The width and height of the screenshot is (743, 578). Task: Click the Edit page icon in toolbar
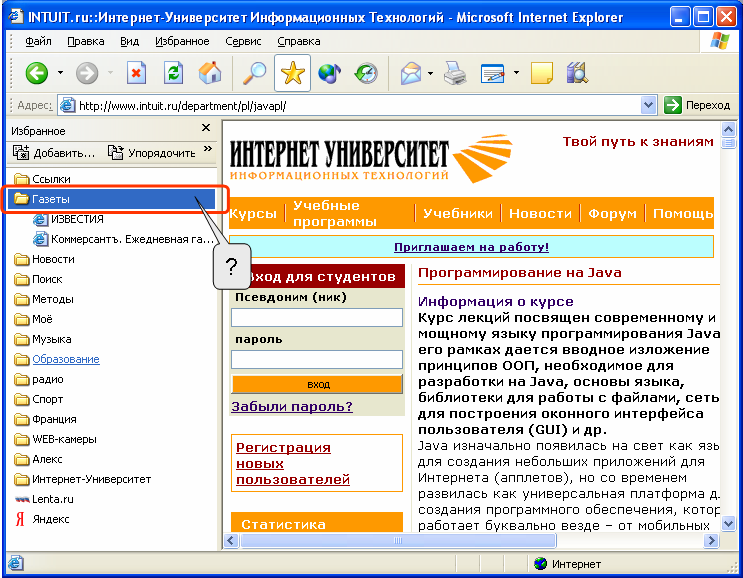493,73
